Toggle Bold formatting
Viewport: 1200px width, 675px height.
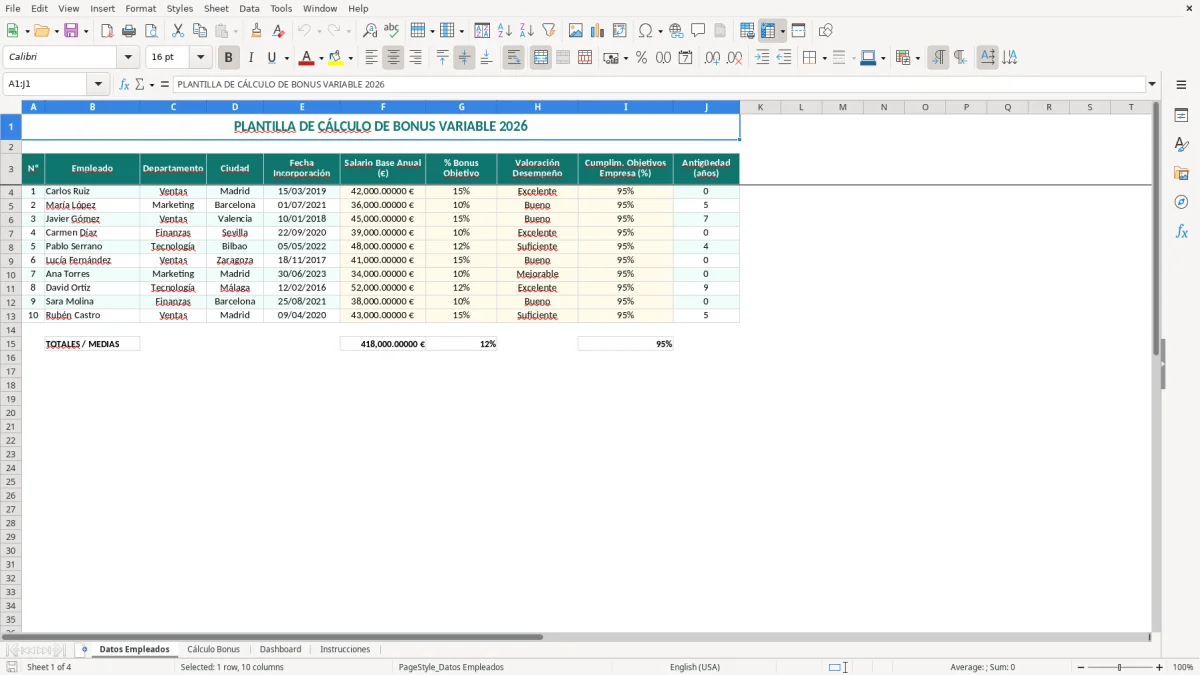229,58
